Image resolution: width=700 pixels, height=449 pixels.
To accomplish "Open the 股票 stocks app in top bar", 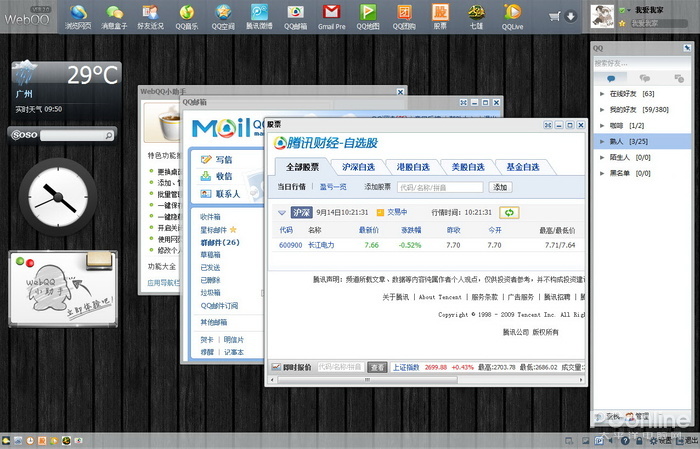I will coord(440,17).
